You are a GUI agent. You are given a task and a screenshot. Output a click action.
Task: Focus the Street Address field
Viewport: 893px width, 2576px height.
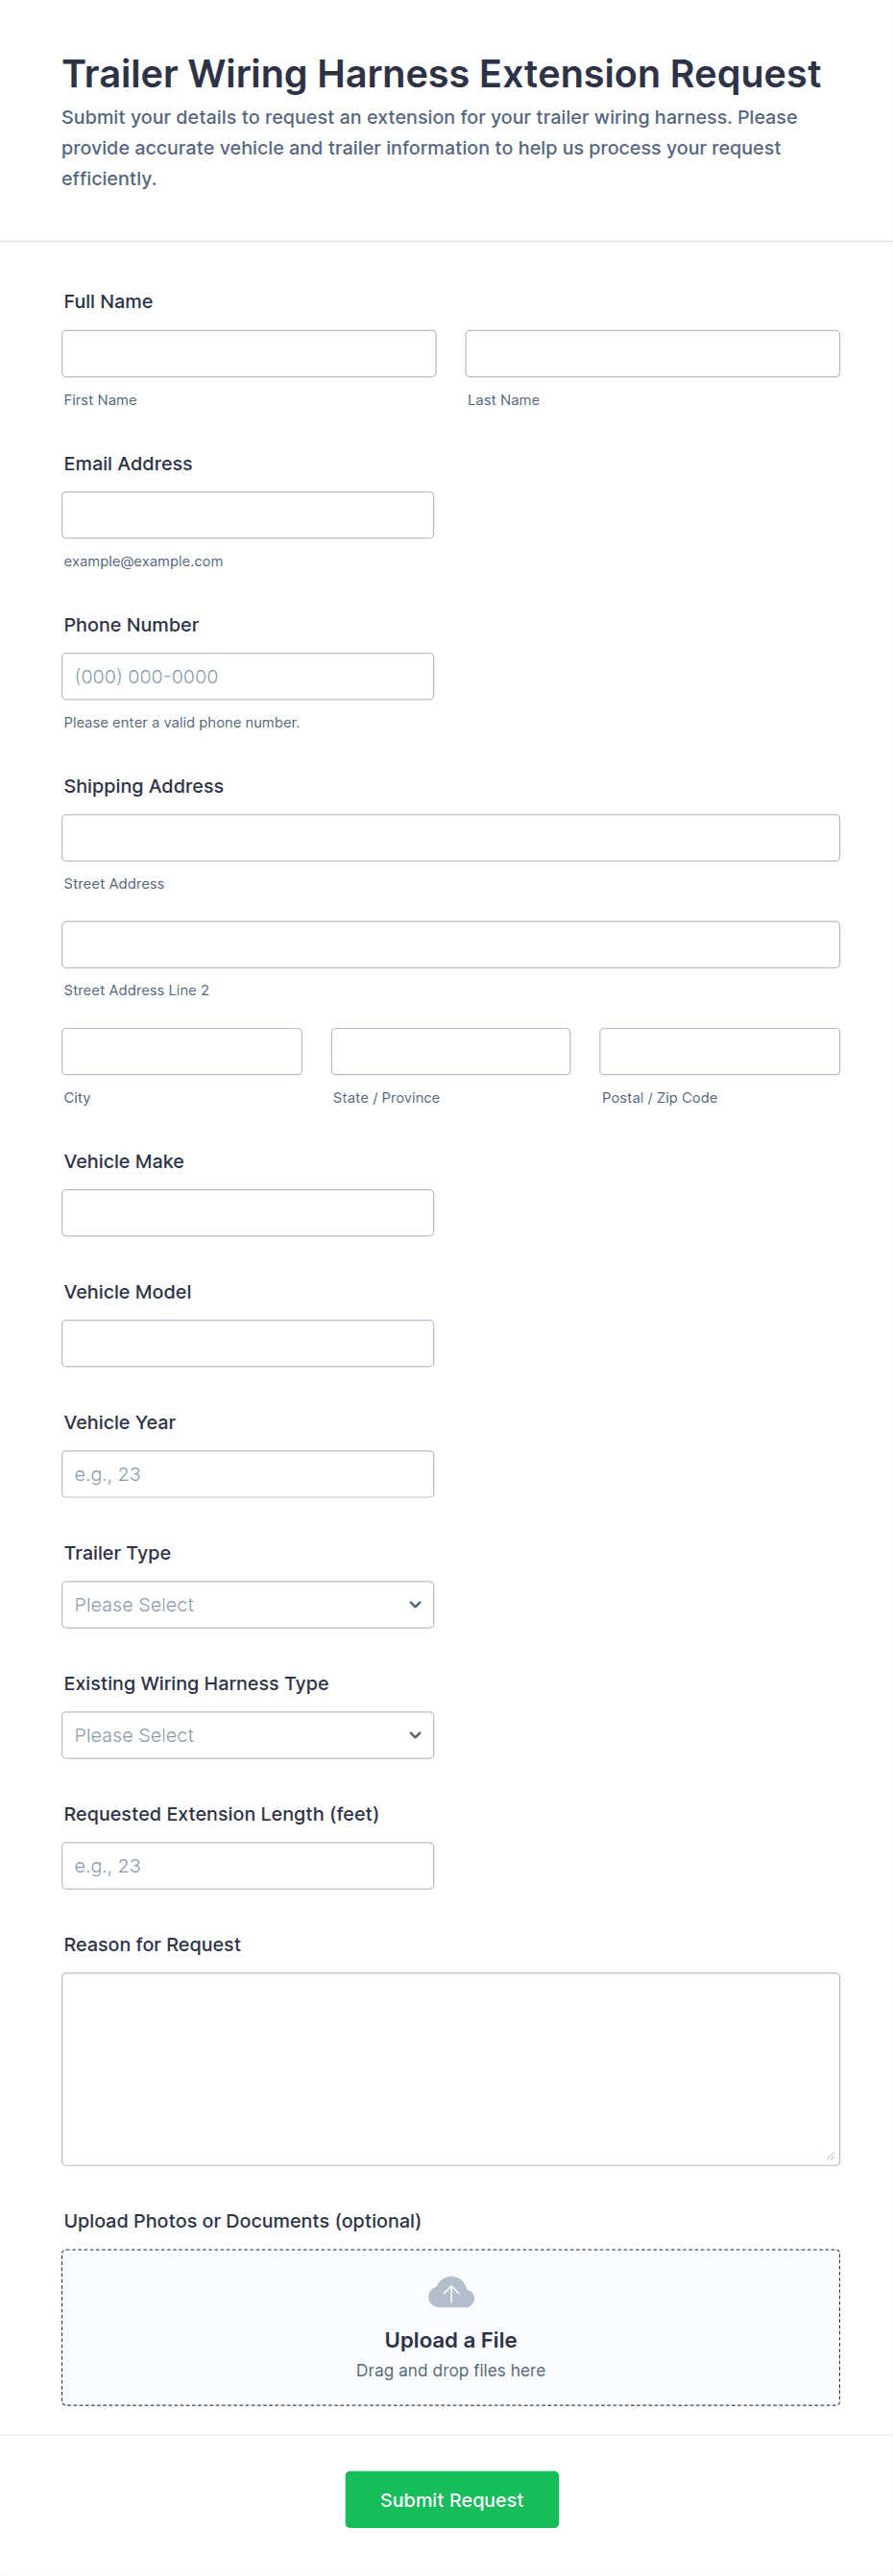450,838
